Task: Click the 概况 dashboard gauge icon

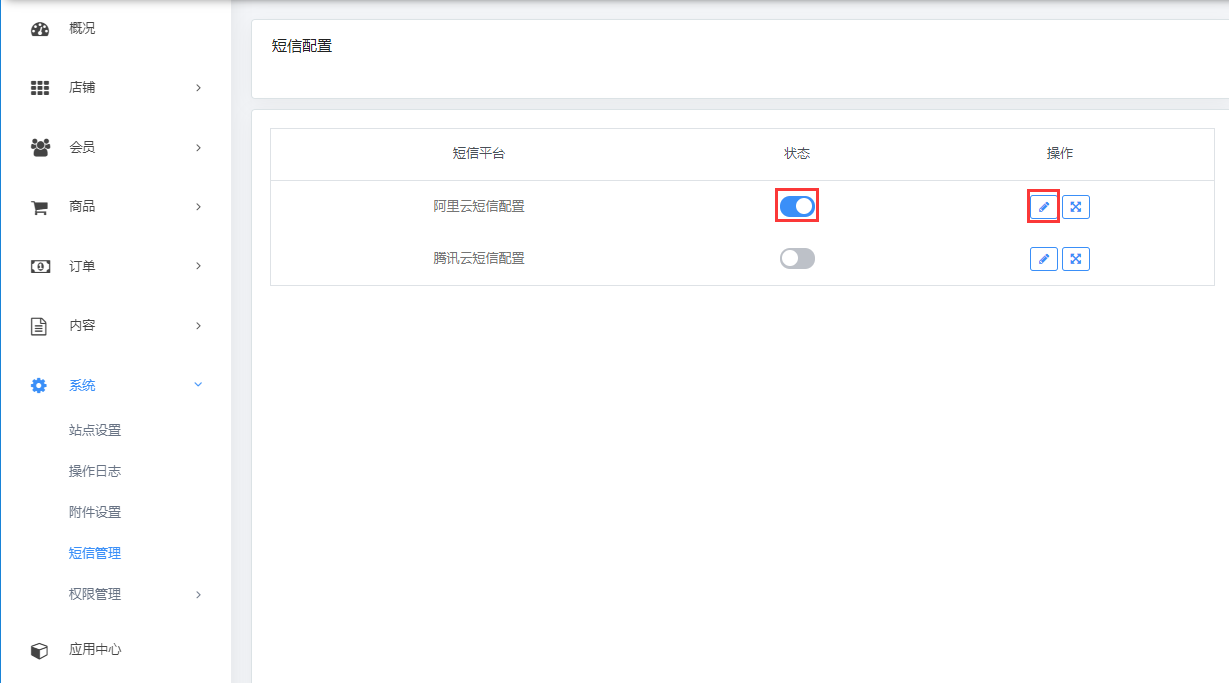Action: click(40, 29)
